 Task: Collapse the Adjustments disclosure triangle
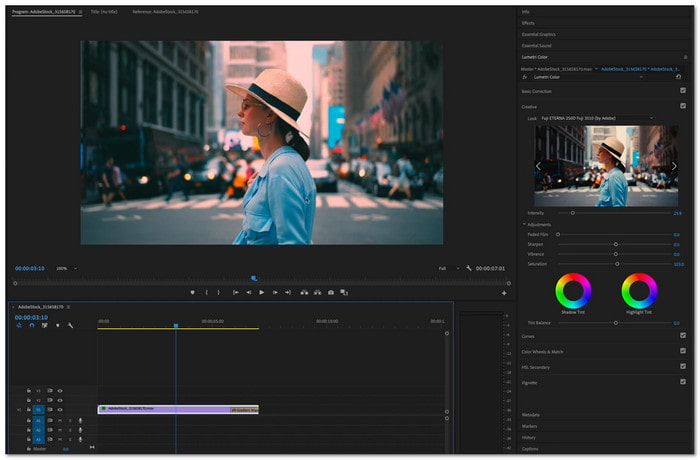[x=525, y=224]
